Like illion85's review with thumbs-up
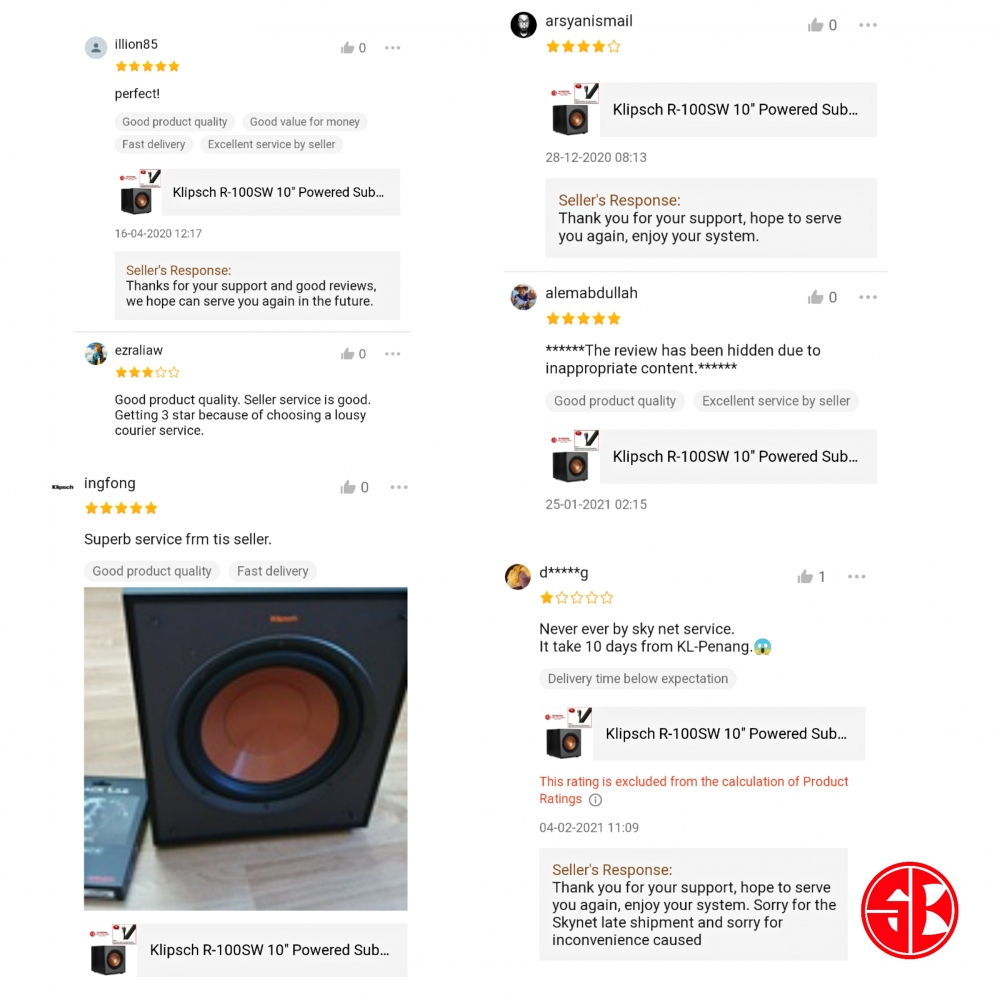 tap(347, 48)
